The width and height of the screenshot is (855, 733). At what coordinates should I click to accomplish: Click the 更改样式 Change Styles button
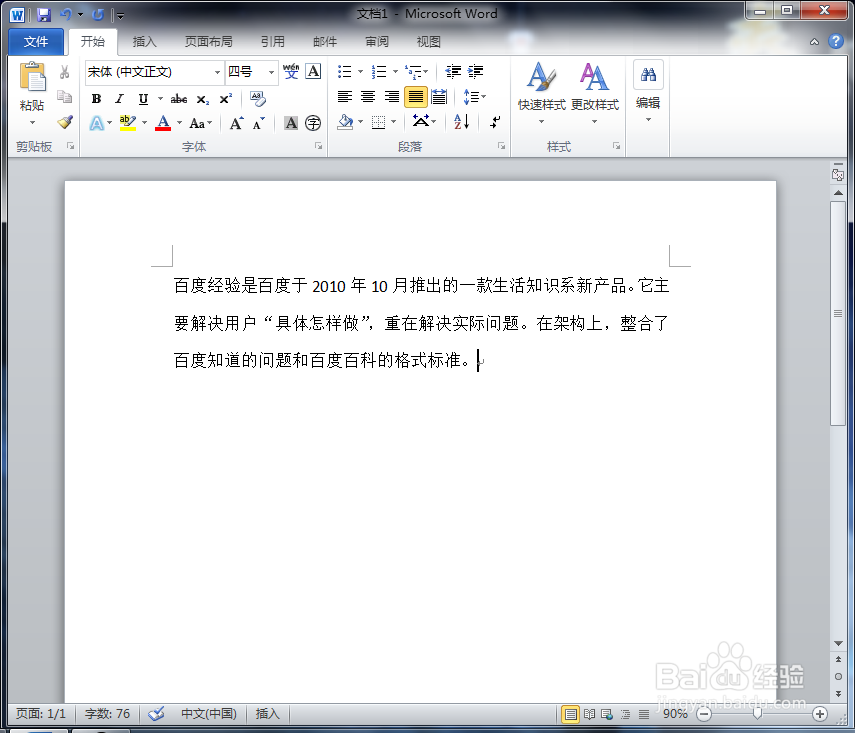594,93
